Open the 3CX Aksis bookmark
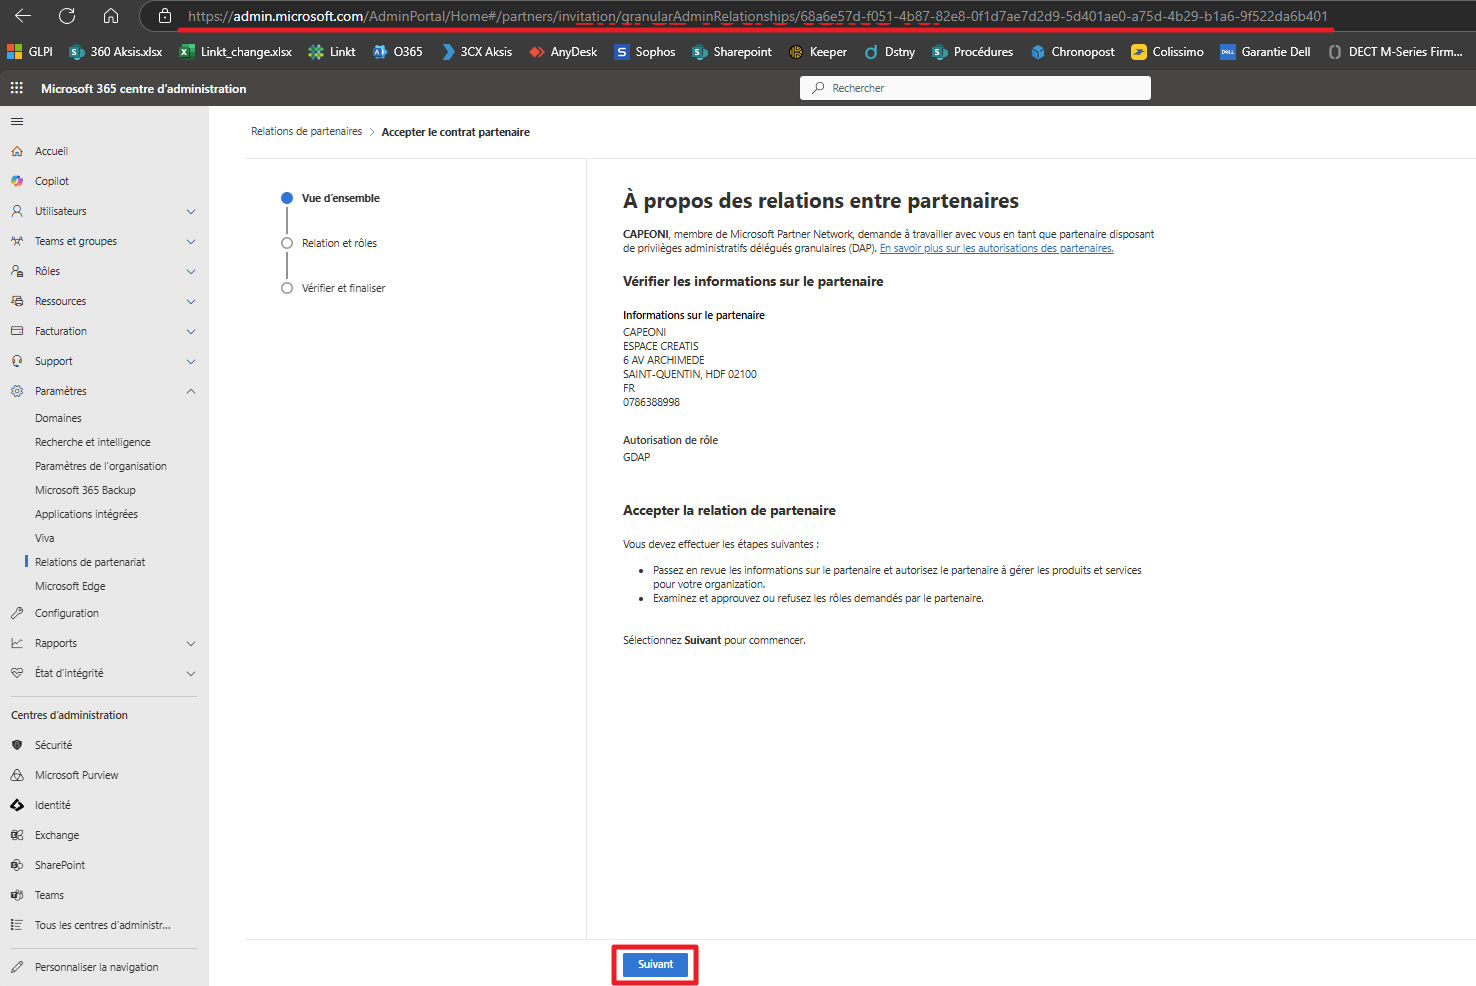 [476, 52]
